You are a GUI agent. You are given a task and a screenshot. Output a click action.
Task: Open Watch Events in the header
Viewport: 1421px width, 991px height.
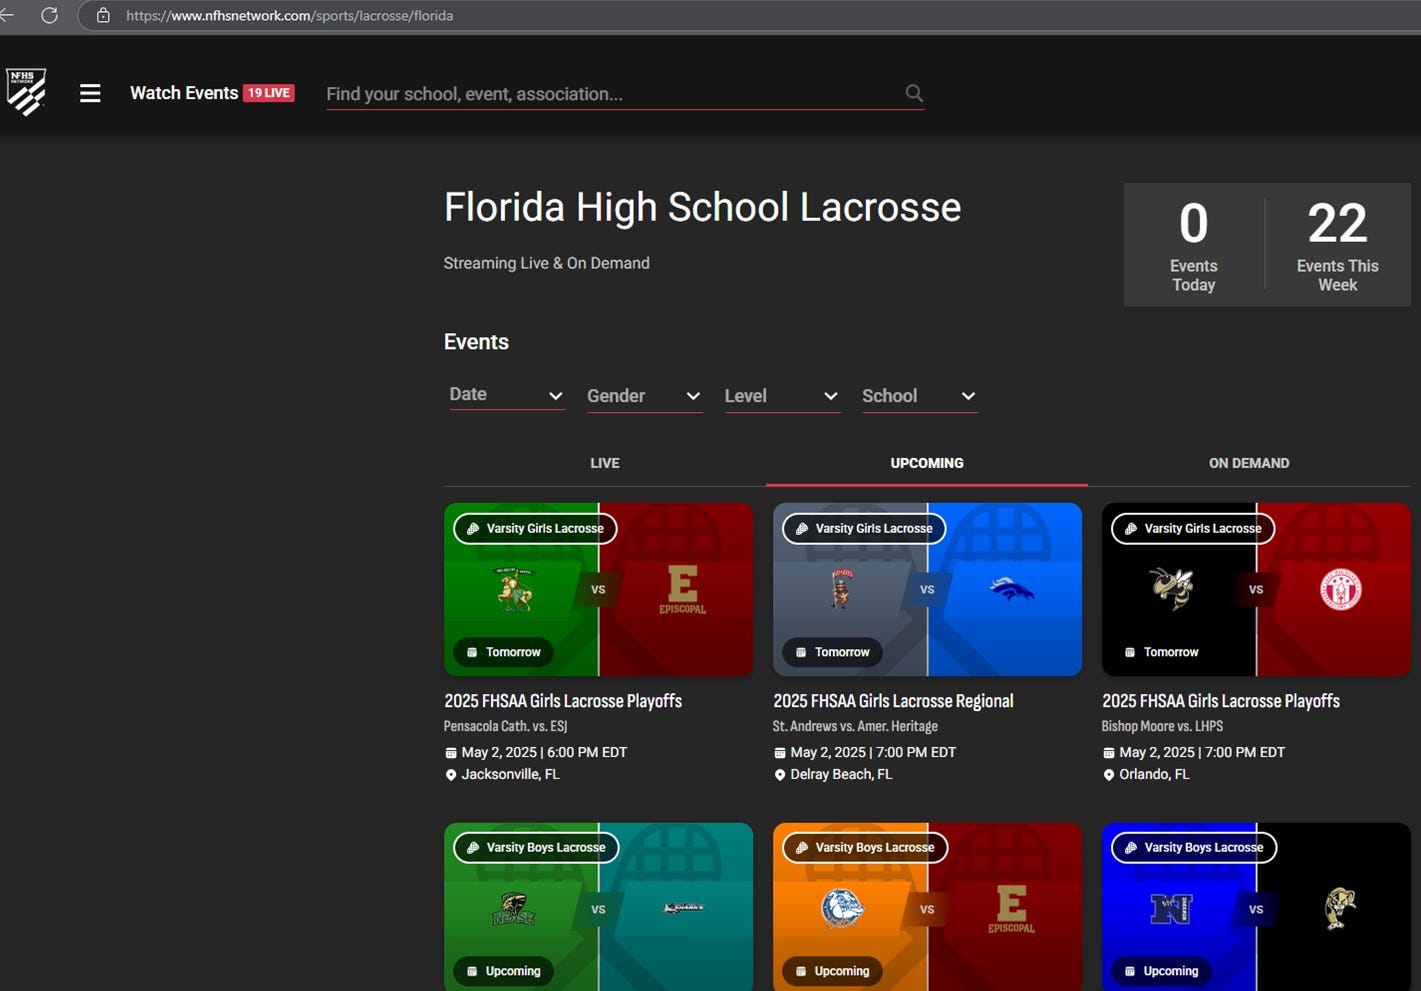[x=184, y=93]
